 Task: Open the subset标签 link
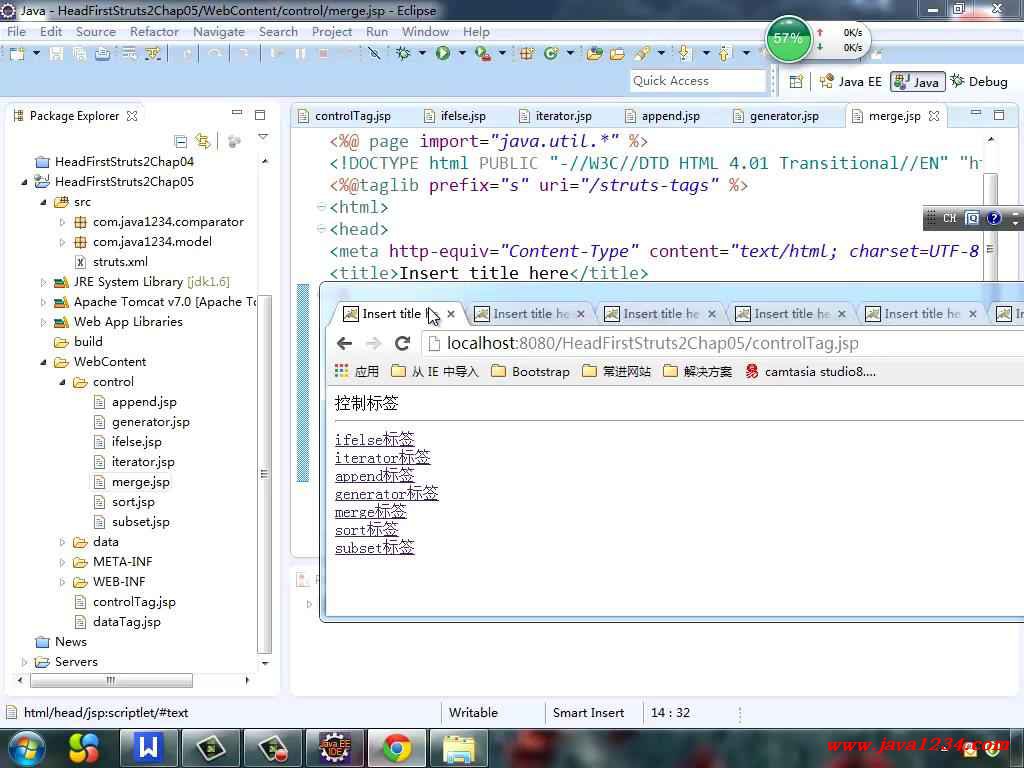(374, 547)
